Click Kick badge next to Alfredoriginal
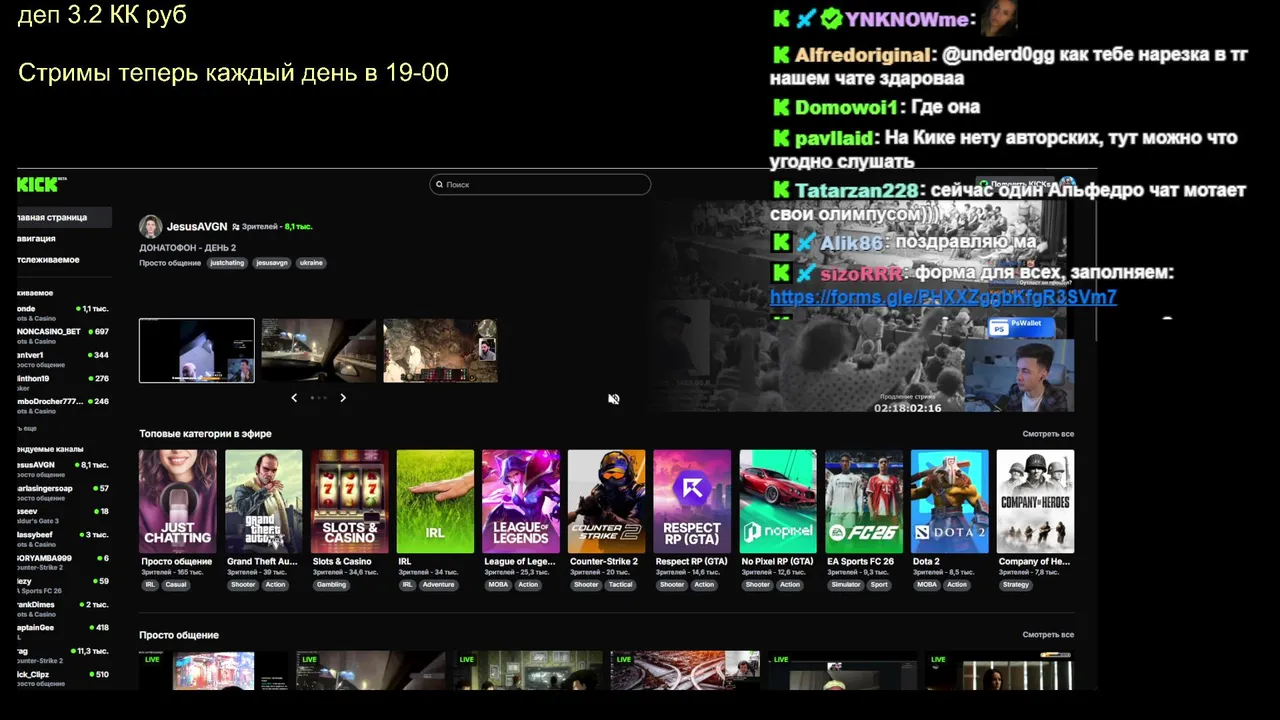 [781, 55]
